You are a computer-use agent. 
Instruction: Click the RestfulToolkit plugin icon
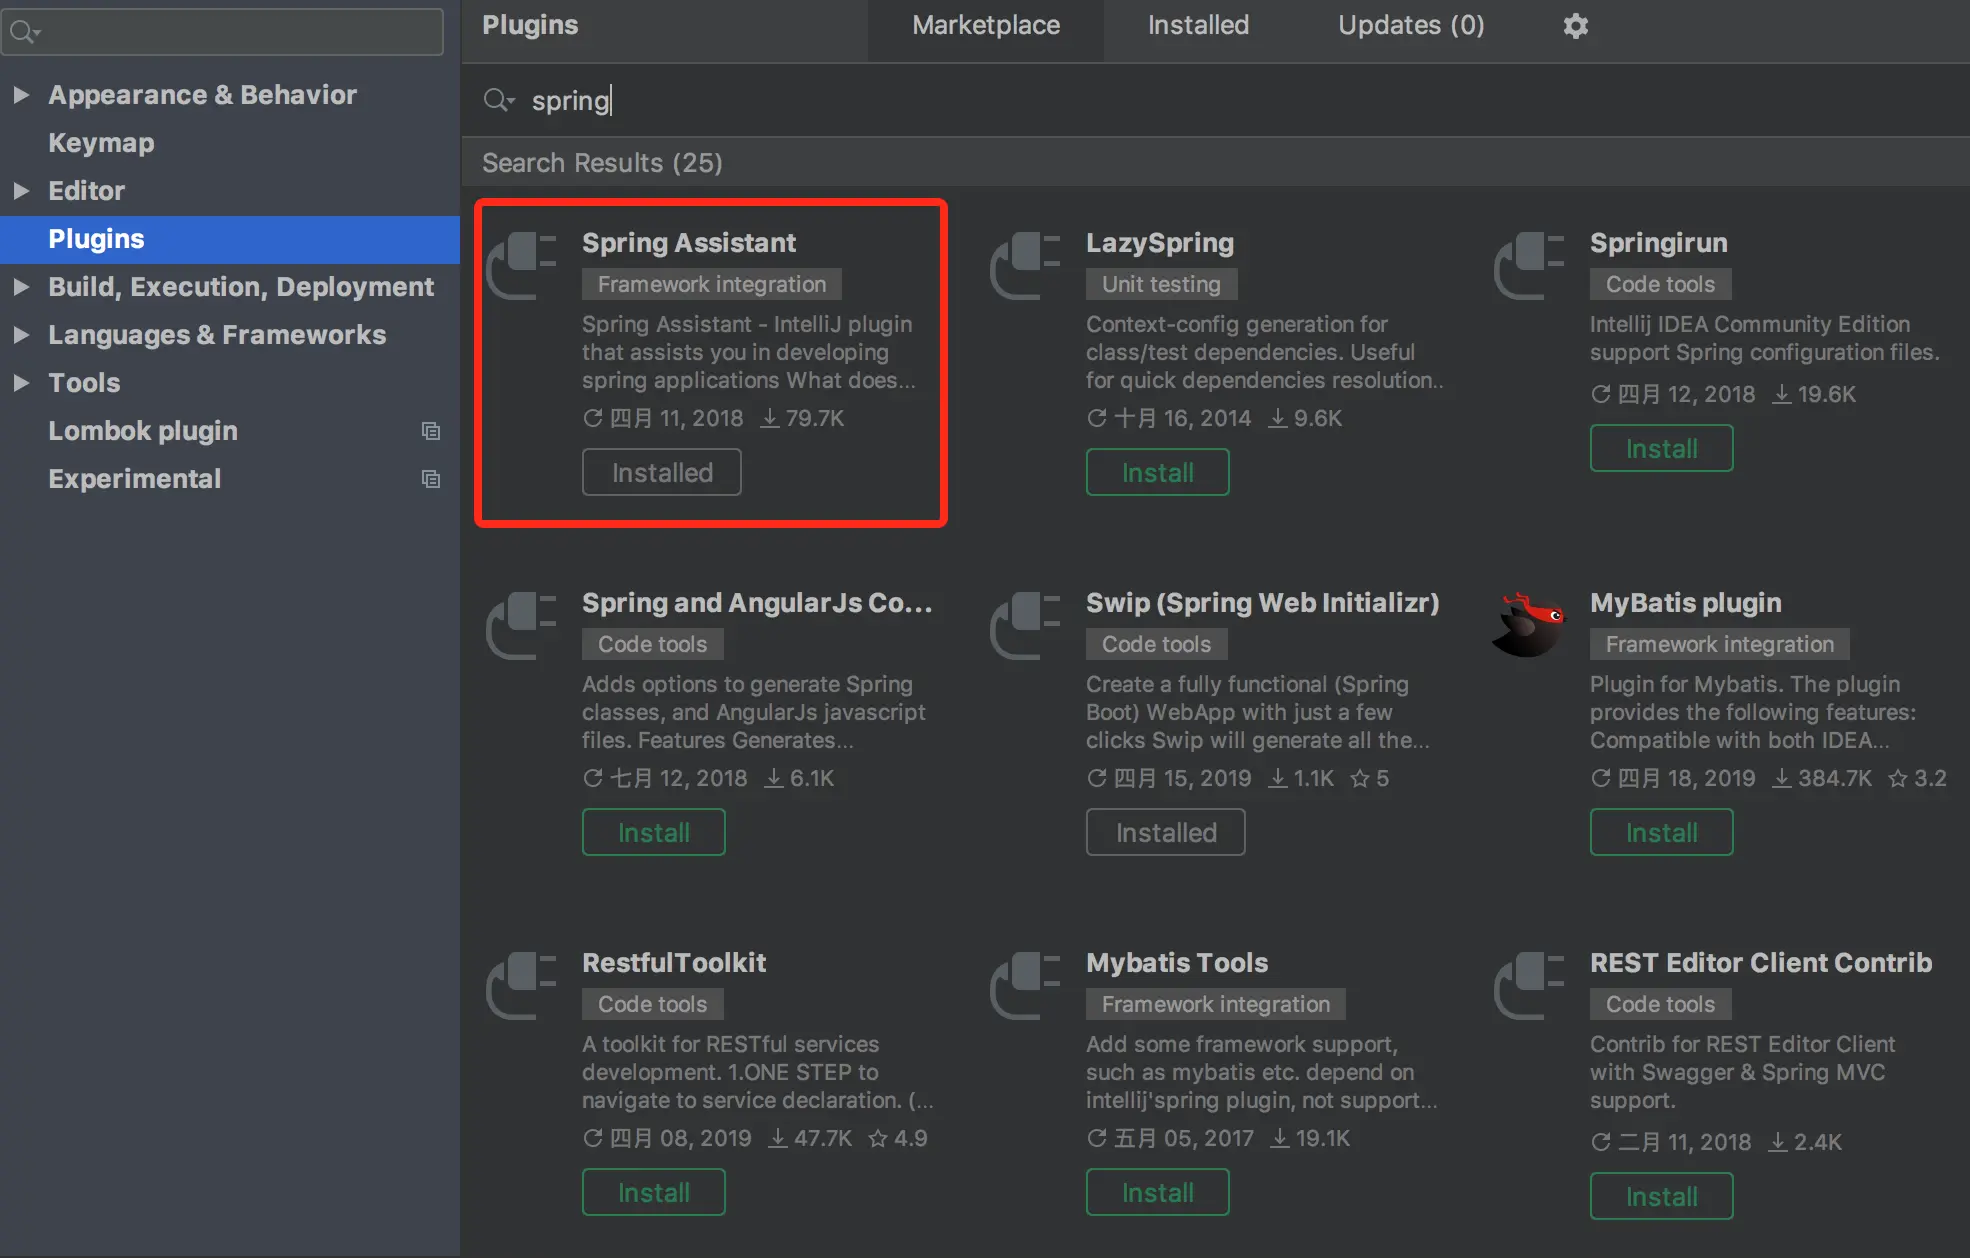[x=521, y=985]
